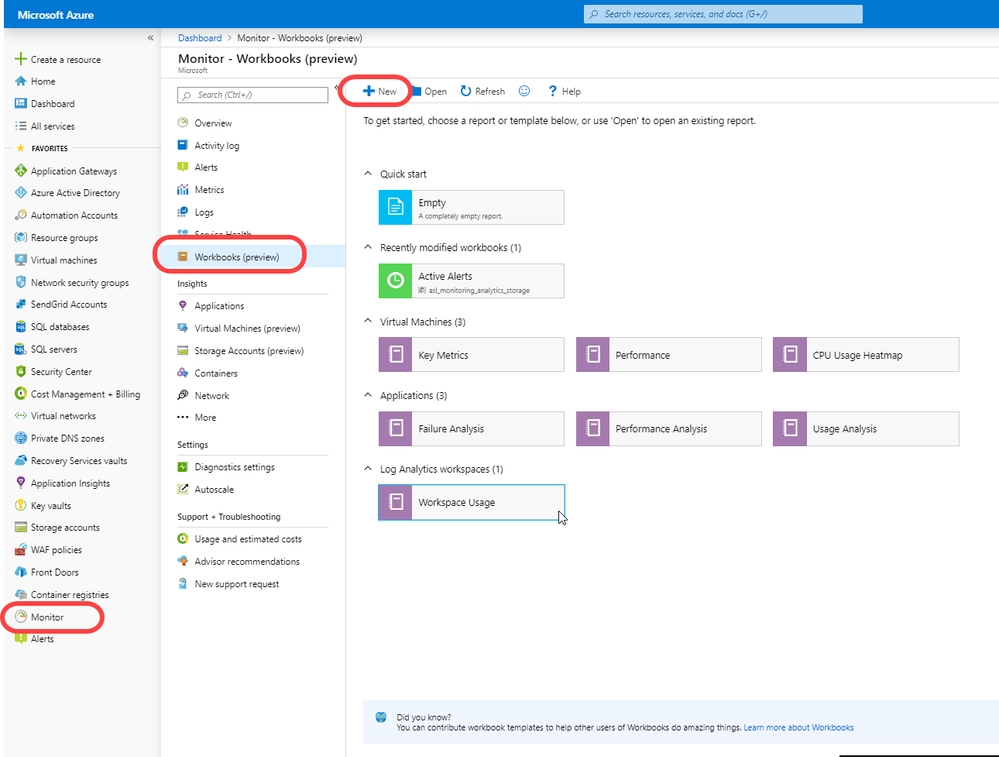Screen dimensions: 999x757
Task: Open Virtual machines favorites icon
Action: click(x=20, y=260)
